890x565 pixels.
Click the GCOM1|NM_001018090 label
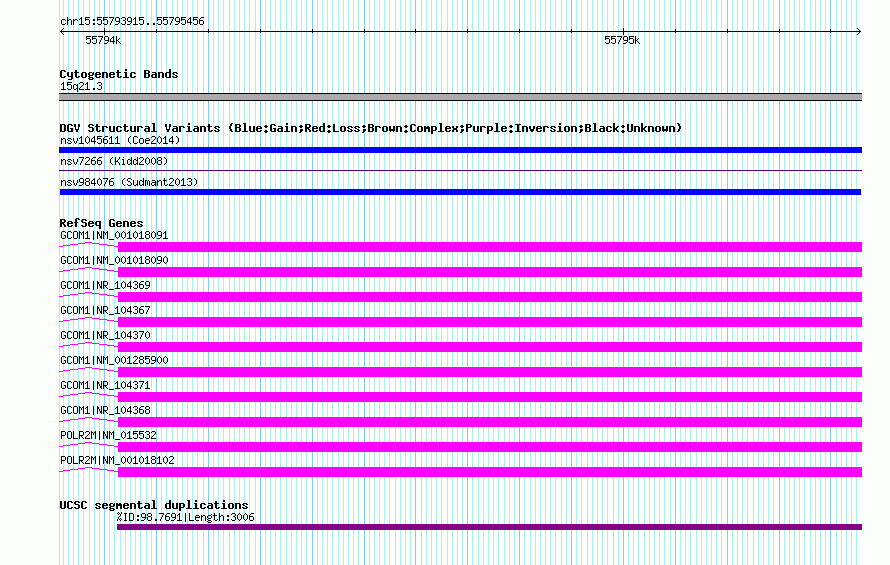tap(114, 260)
